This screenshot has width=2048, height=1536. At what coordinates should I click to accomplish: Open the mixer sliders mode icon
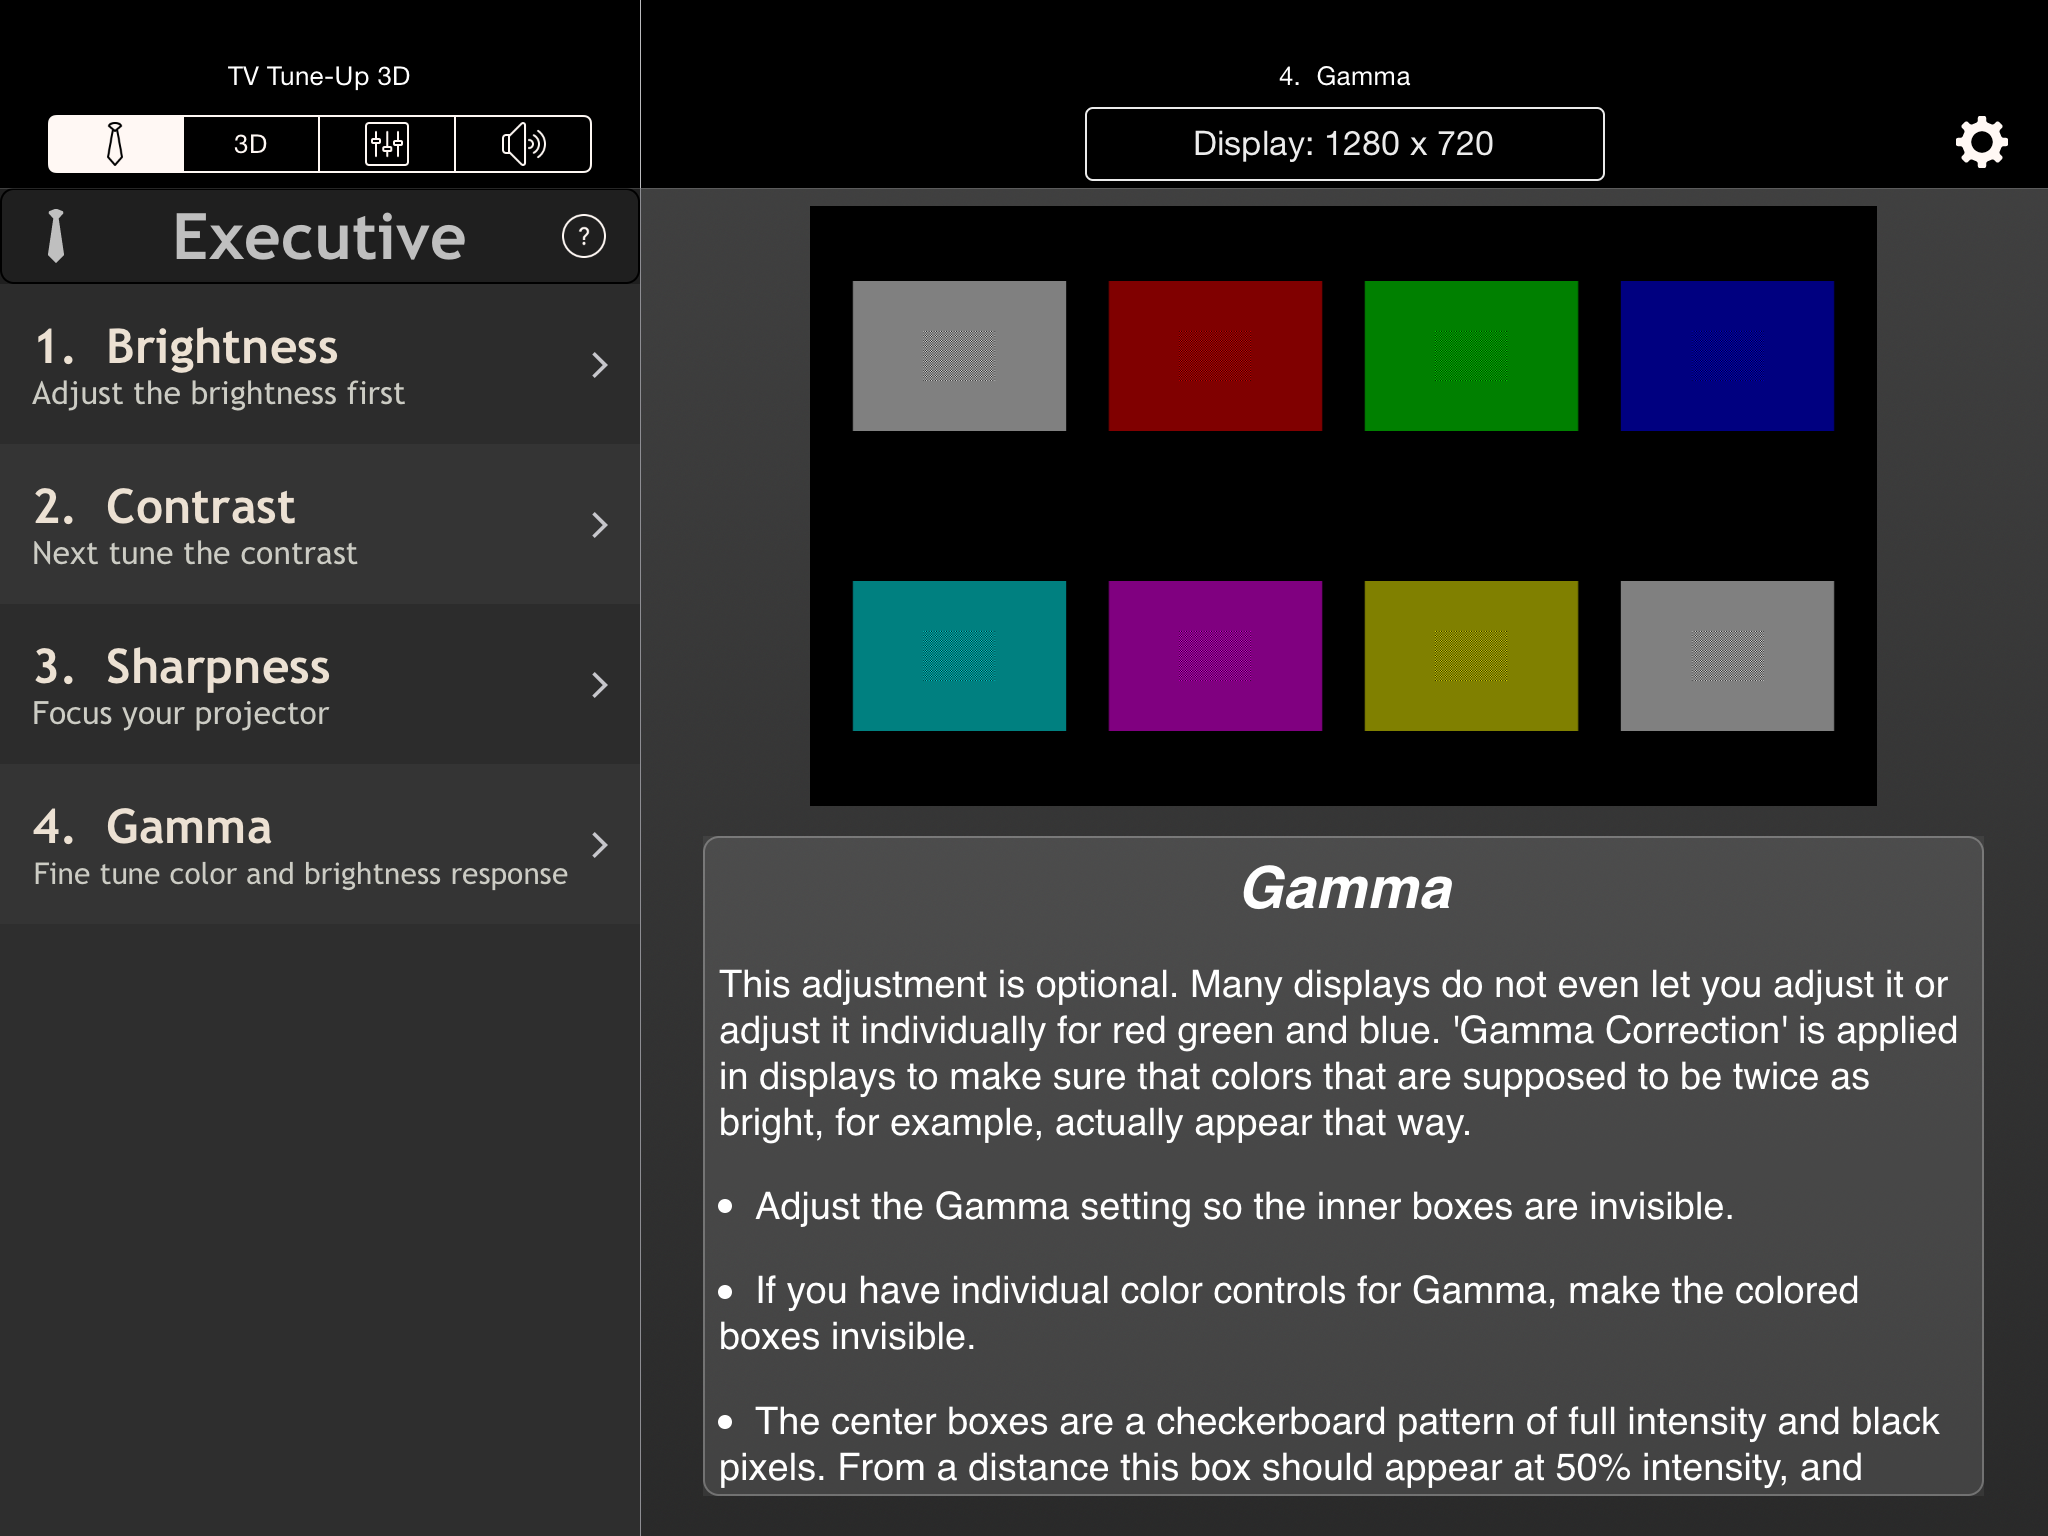[x=387, y=144]
